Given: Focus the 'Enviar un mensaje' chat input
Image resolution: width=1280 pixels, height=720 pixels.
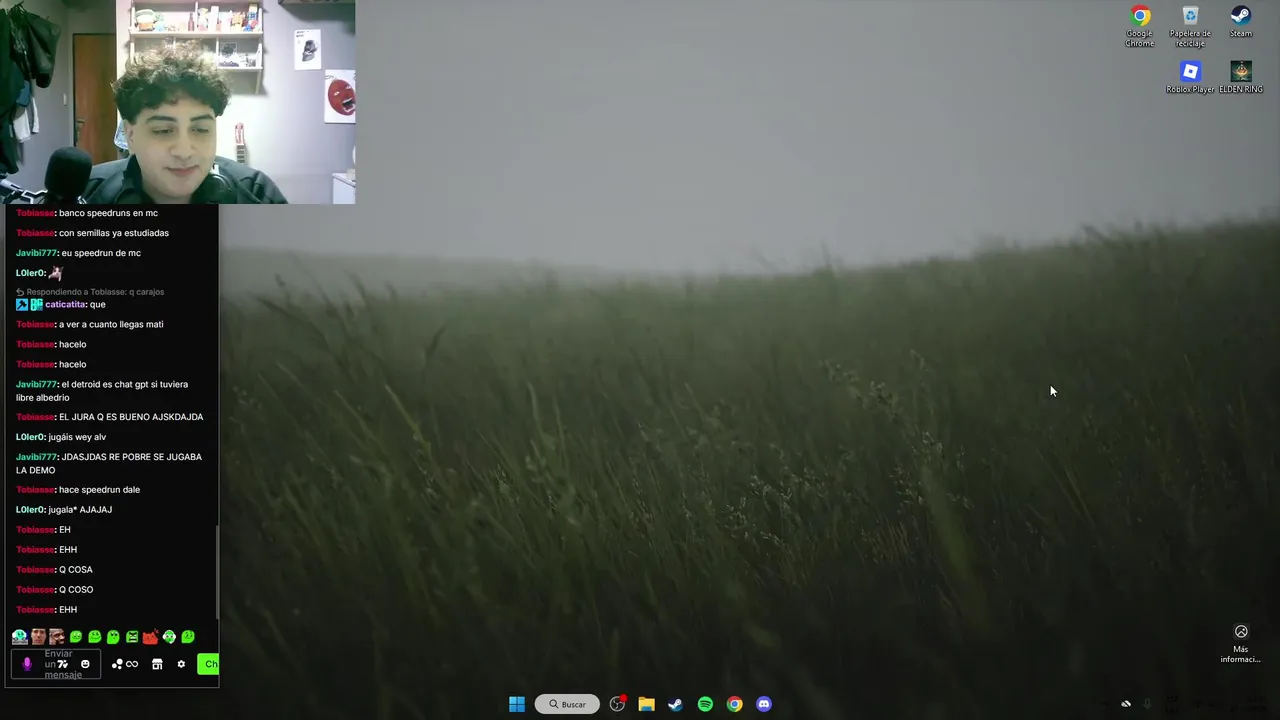Looking at the screenshot, I should tap(56, 664).
